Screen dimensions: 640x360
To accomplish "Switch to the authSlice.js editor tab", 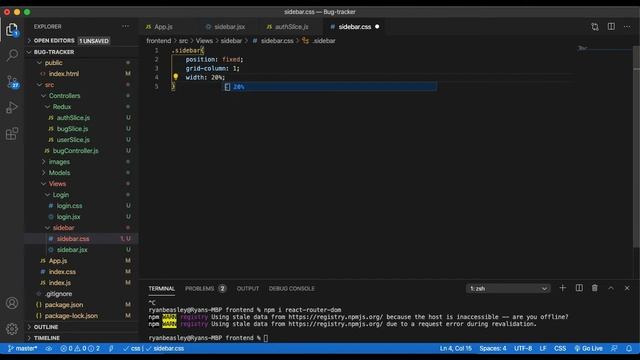I will point(291,27).
